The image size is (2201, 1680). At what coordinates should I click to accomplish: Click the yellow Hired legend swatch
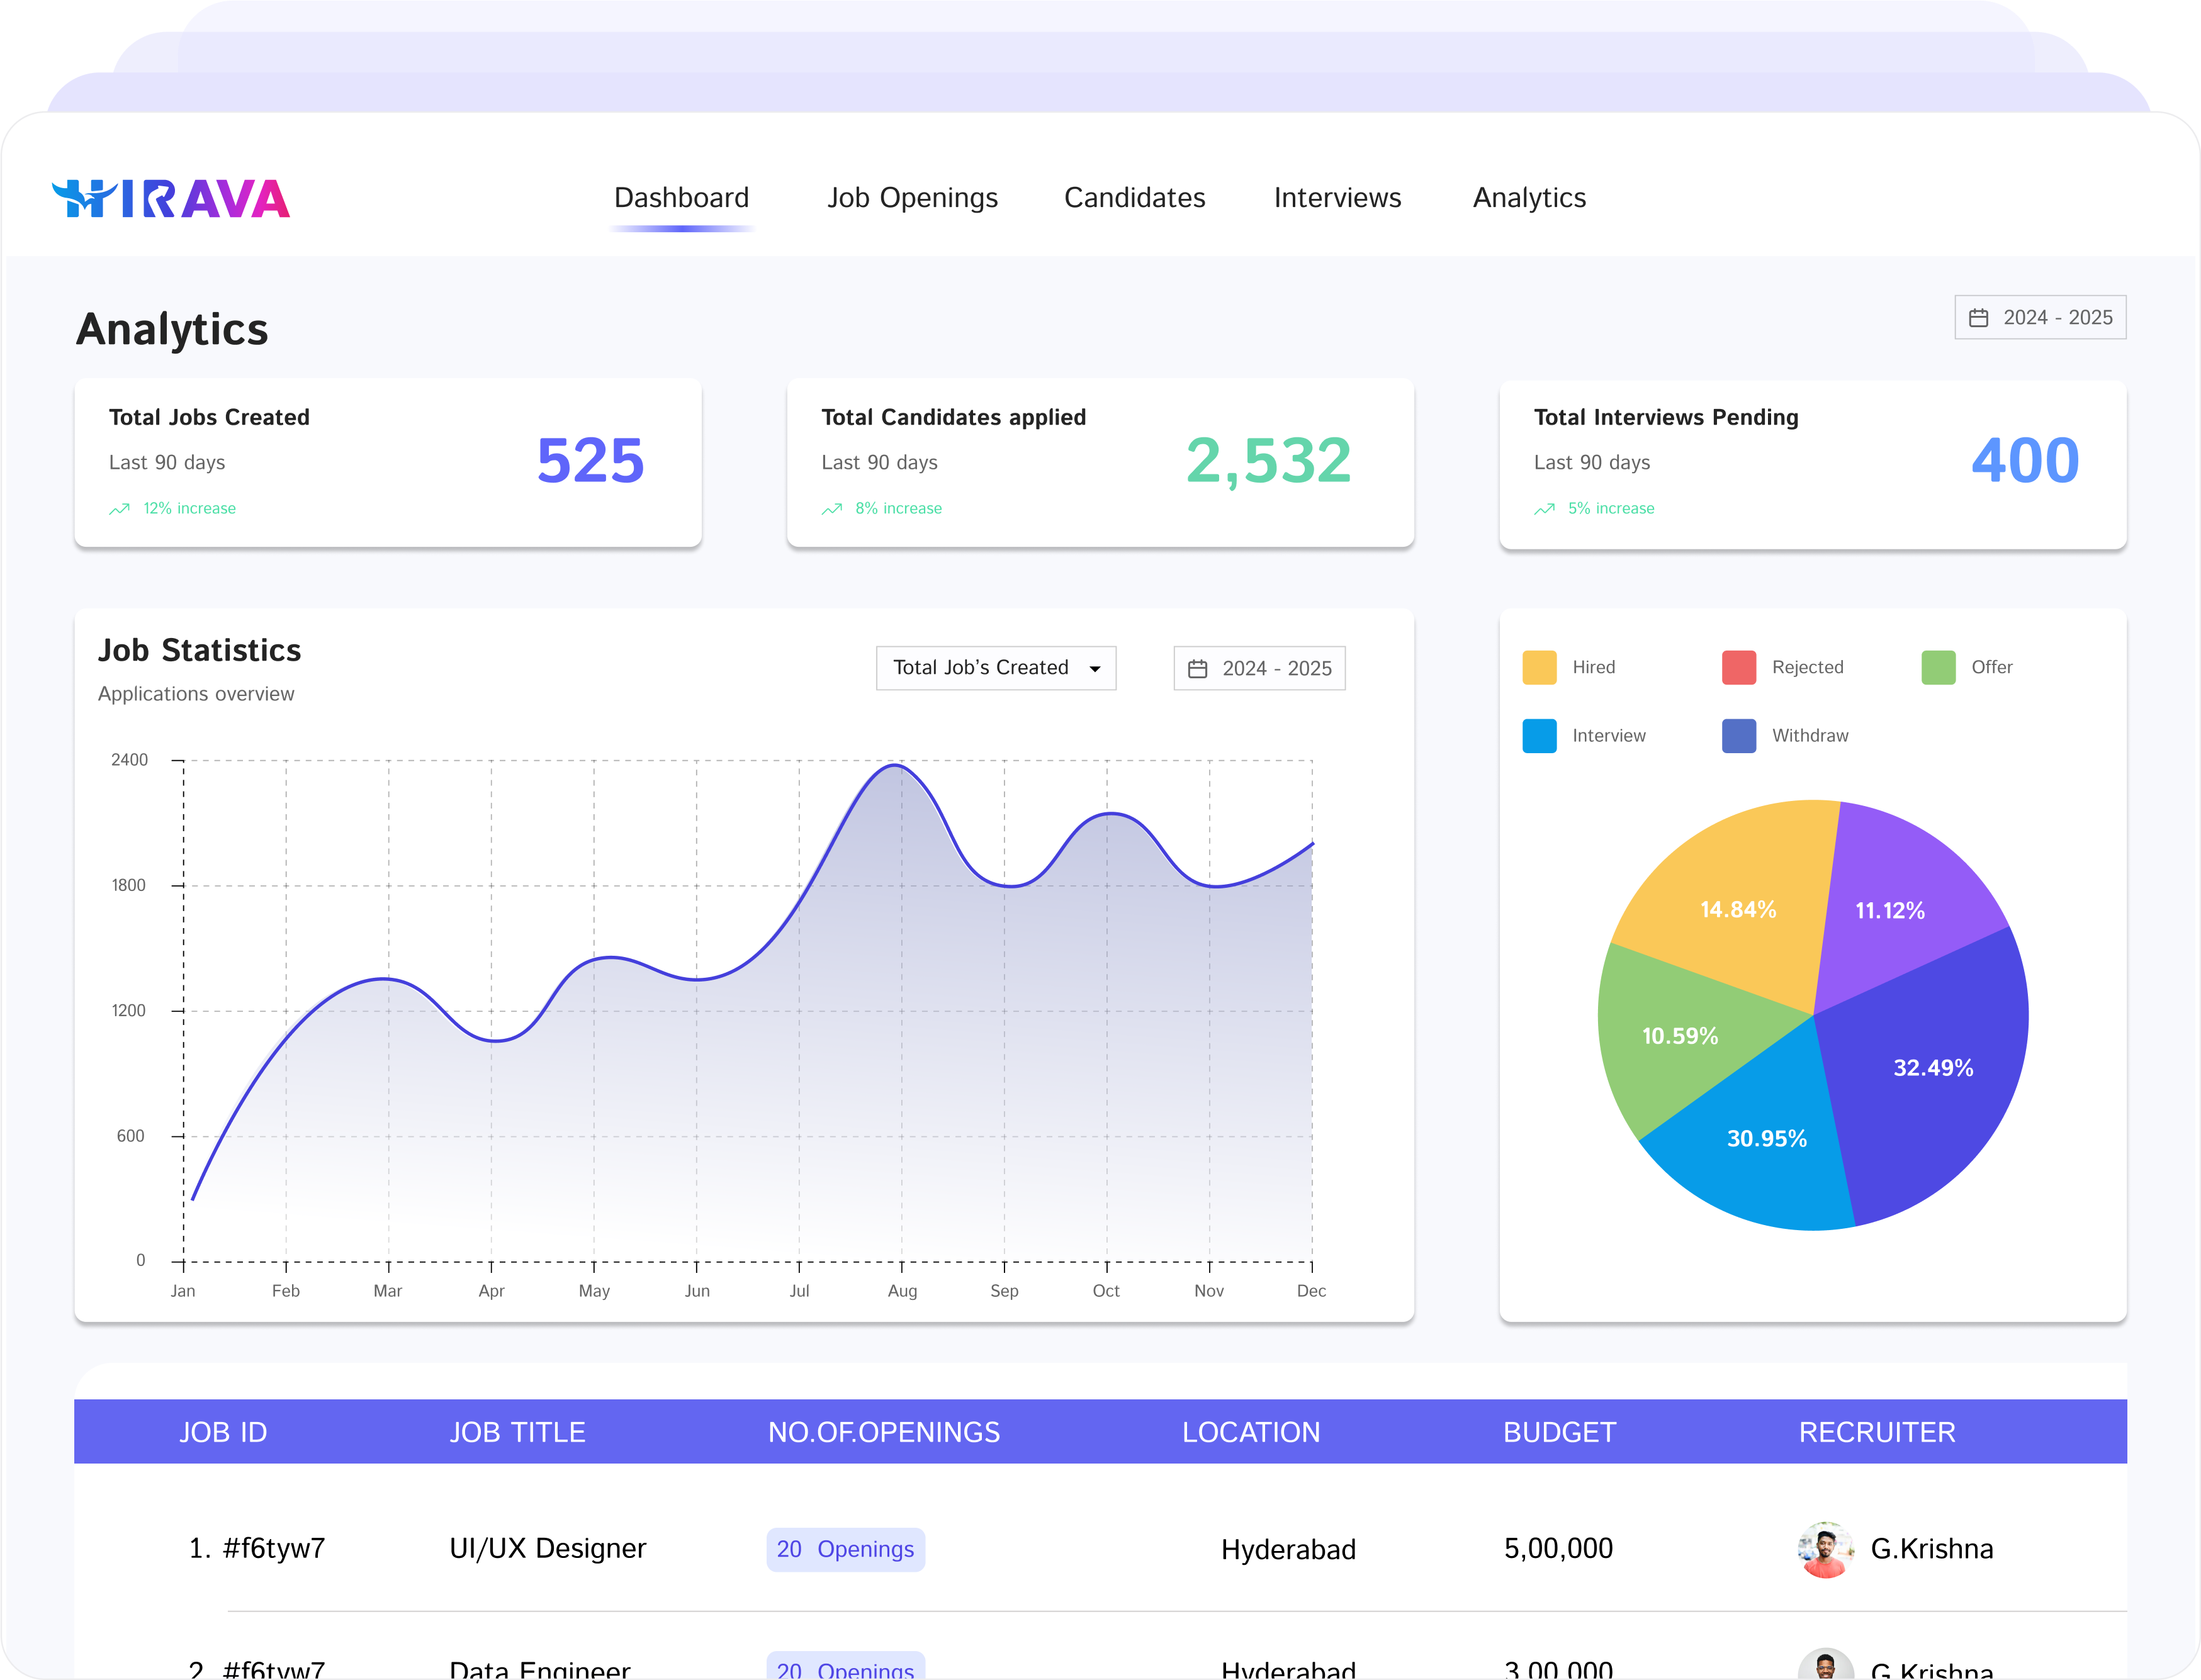pos(1539,667)
